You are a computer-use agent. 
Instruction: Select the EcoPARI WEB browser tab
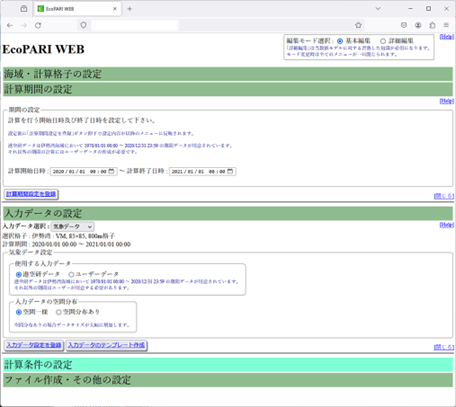tap(78, 9)
